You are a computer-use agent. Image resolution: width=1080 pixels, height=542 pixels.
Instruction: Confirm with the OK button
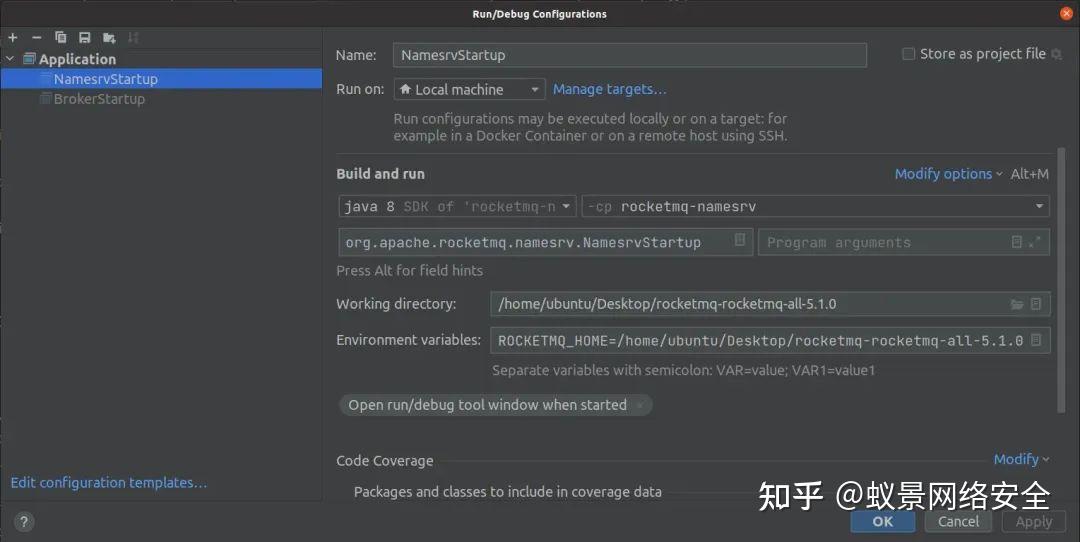coord(882,521)
